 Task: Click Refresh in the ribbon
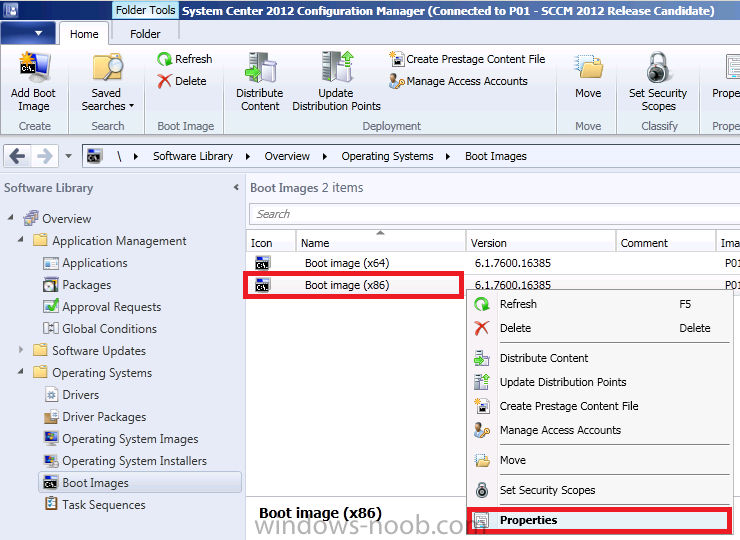(185, 59)
